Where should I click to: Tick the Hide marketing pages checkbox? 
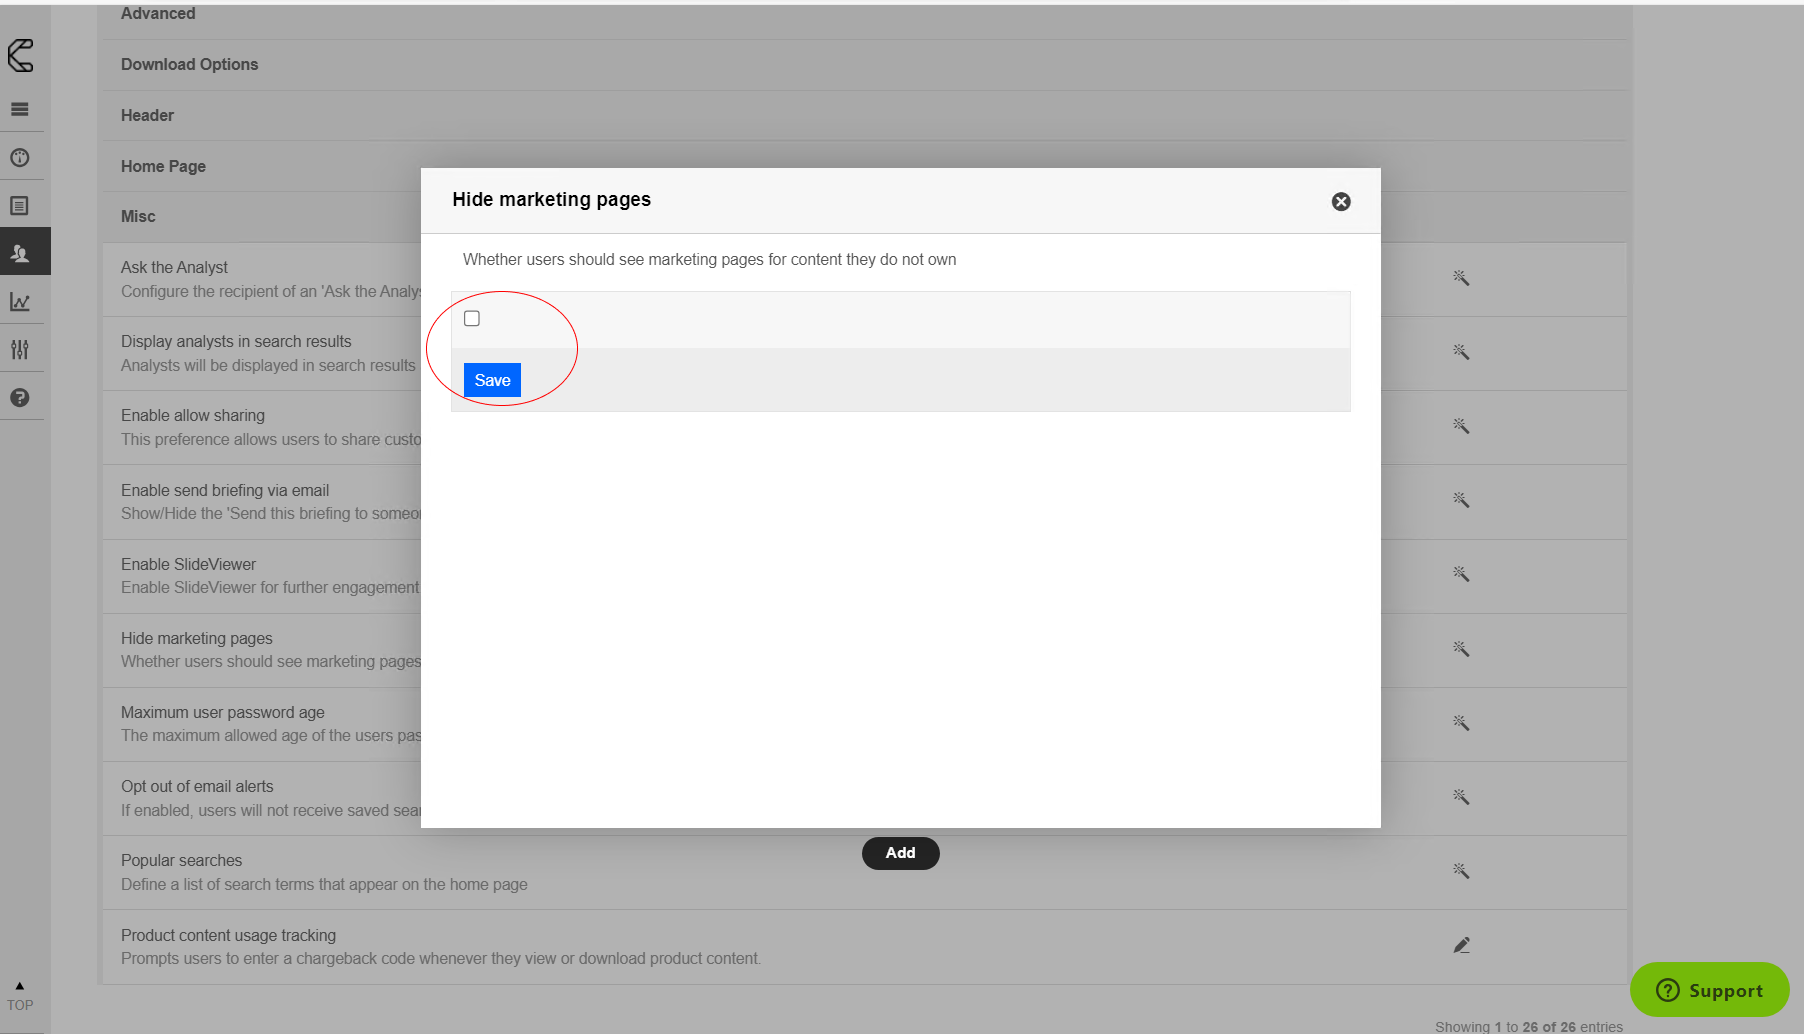[472, 319]
